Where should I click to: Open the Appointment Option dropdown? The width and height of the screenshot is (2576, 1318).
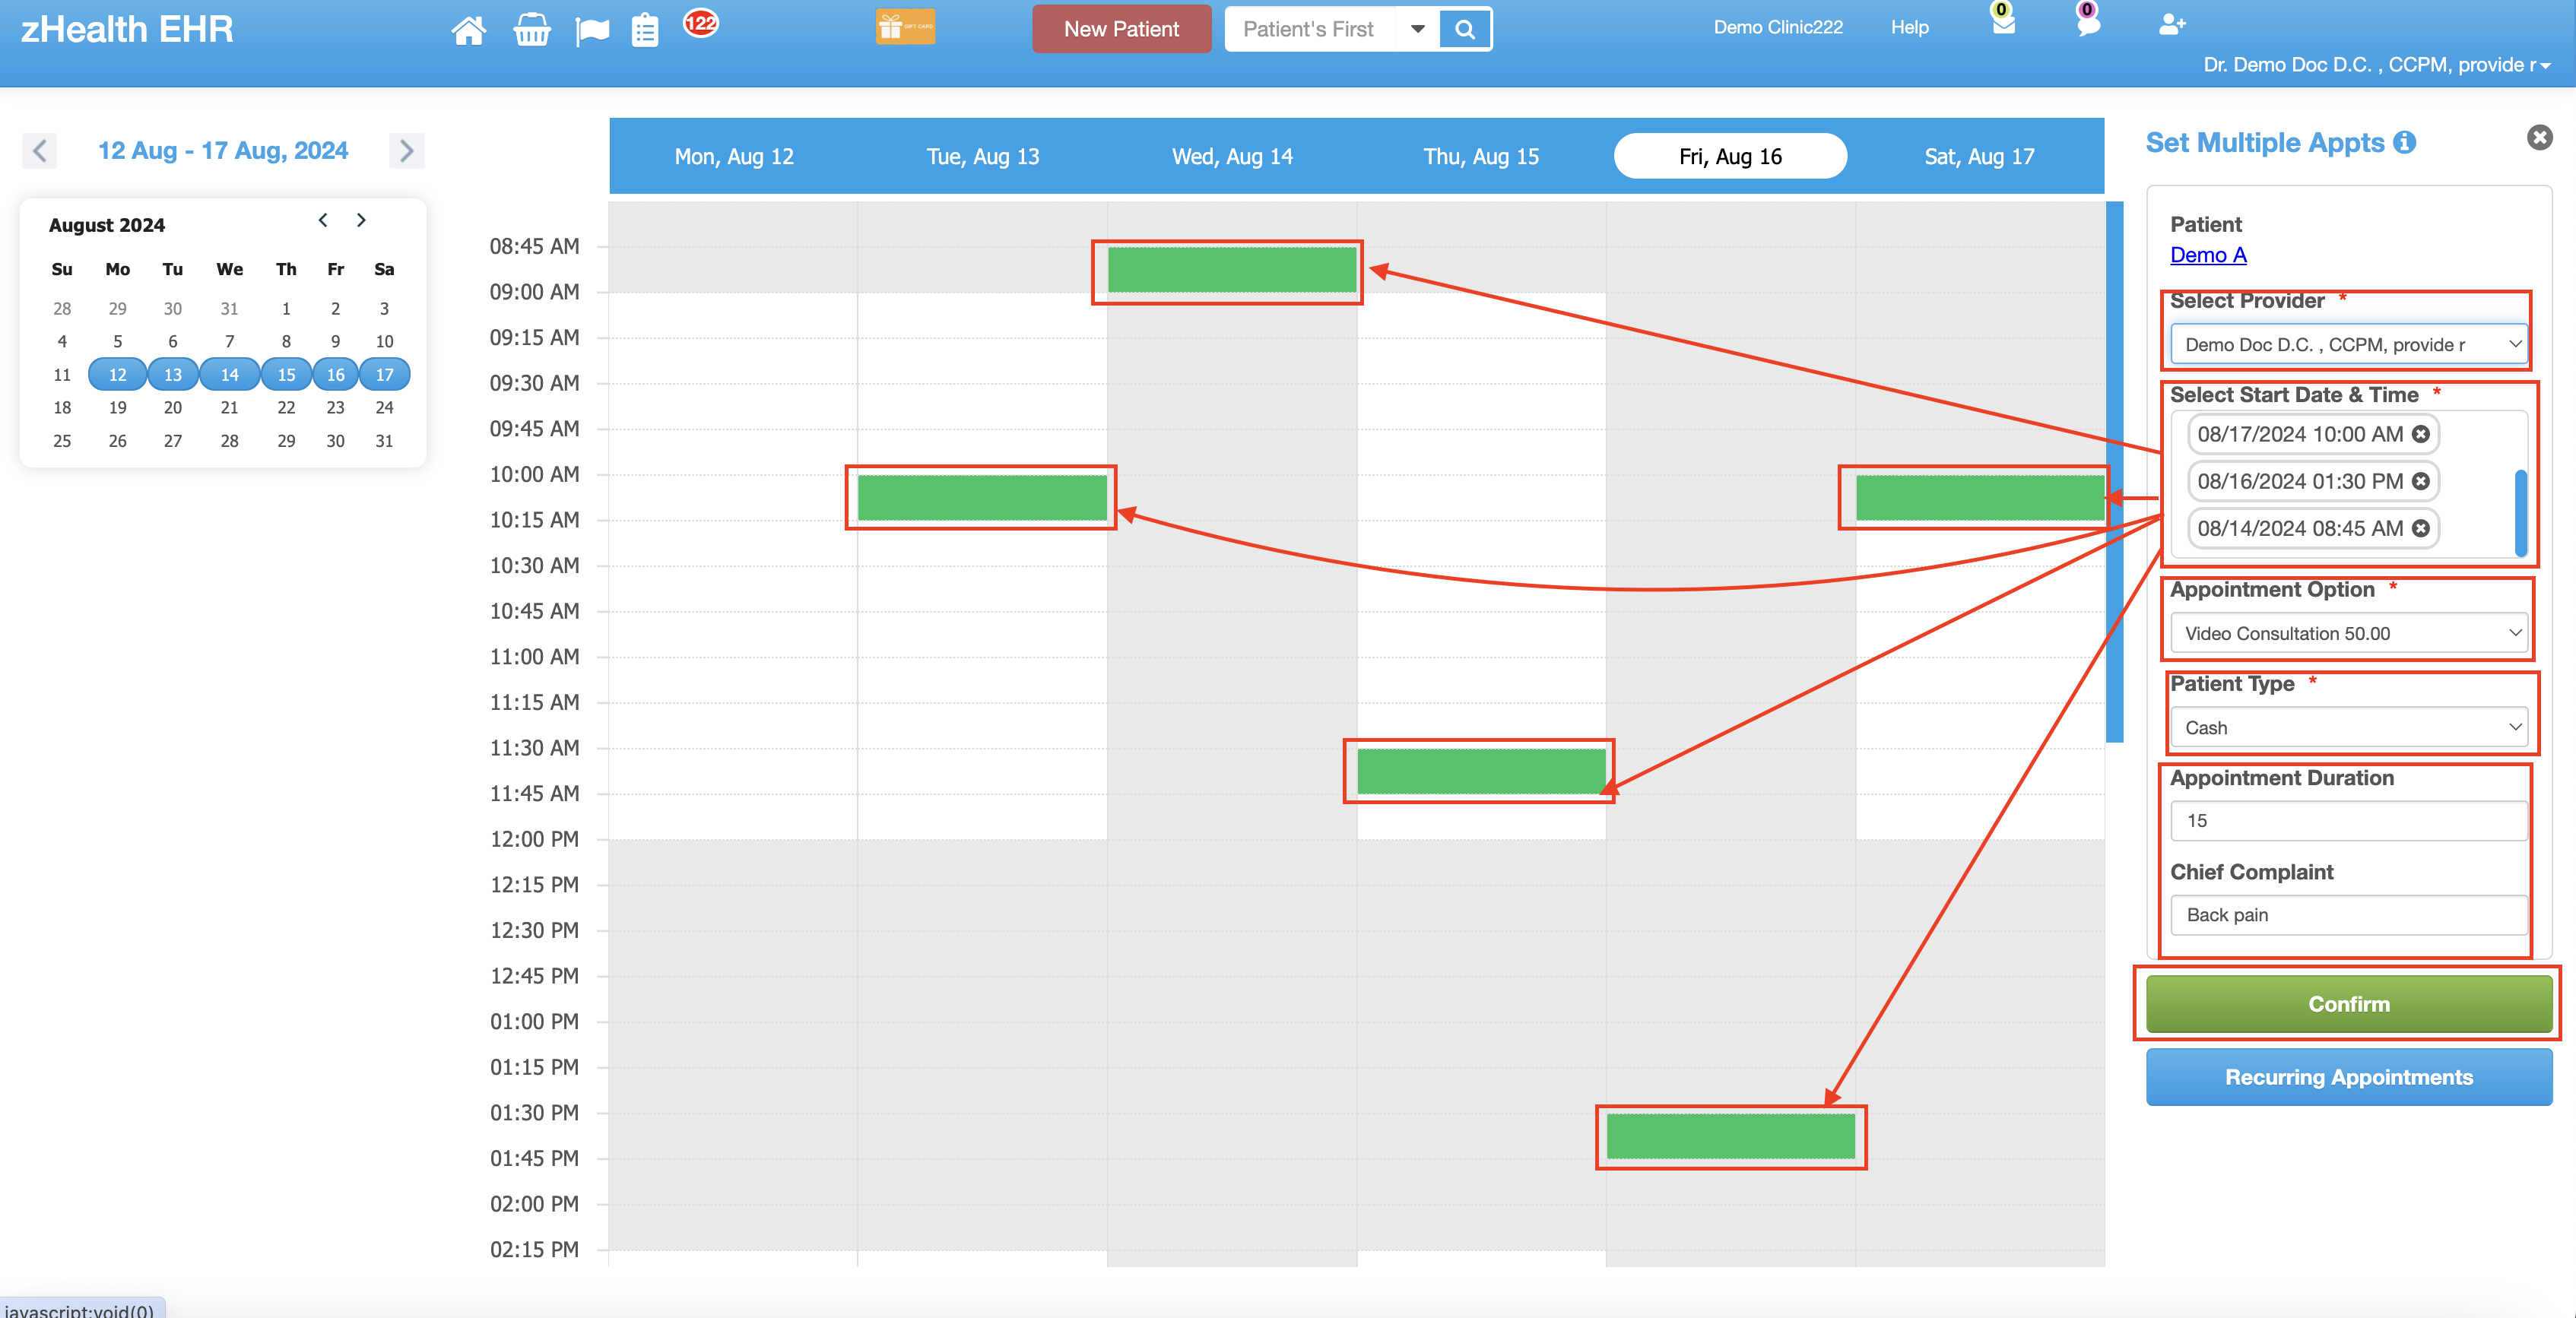(x=2348, y=633)
